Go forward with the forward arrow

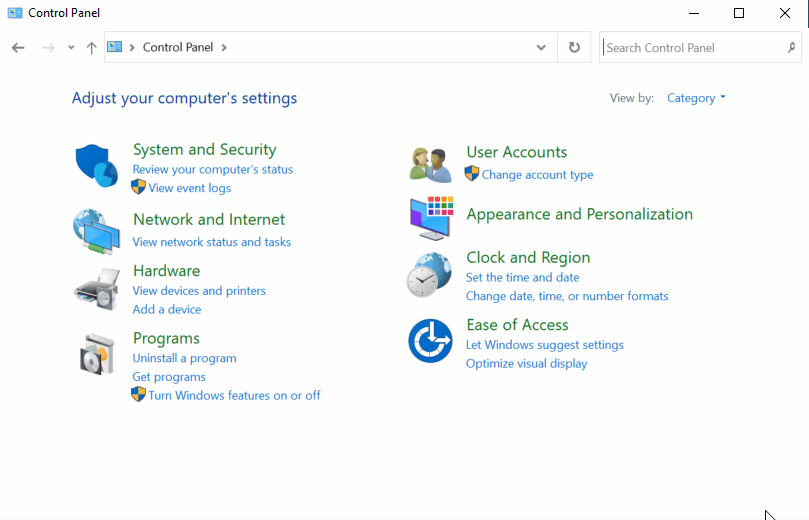(48, 48)
